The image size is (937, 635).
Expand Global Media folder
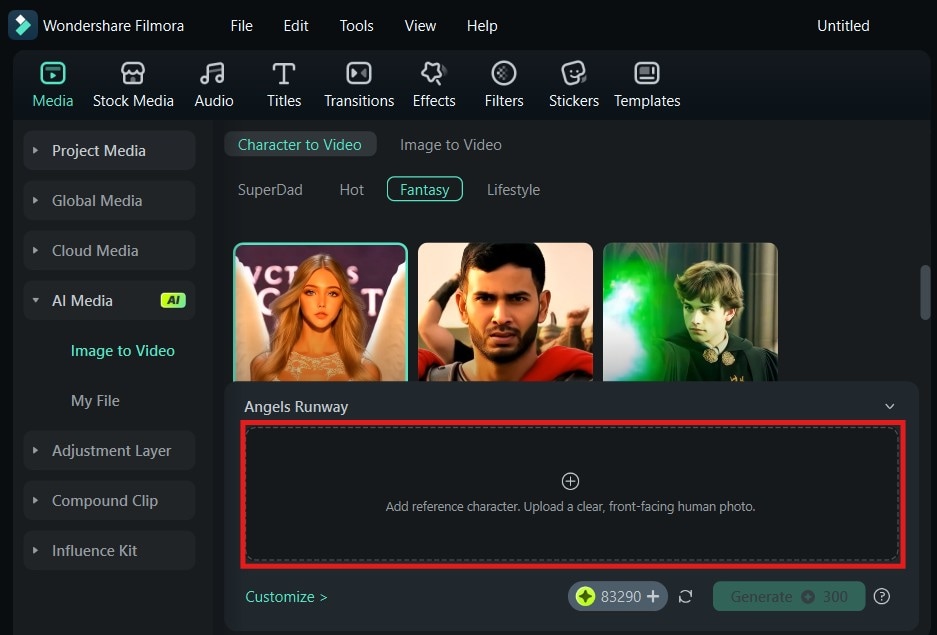[x=35, y=201]
